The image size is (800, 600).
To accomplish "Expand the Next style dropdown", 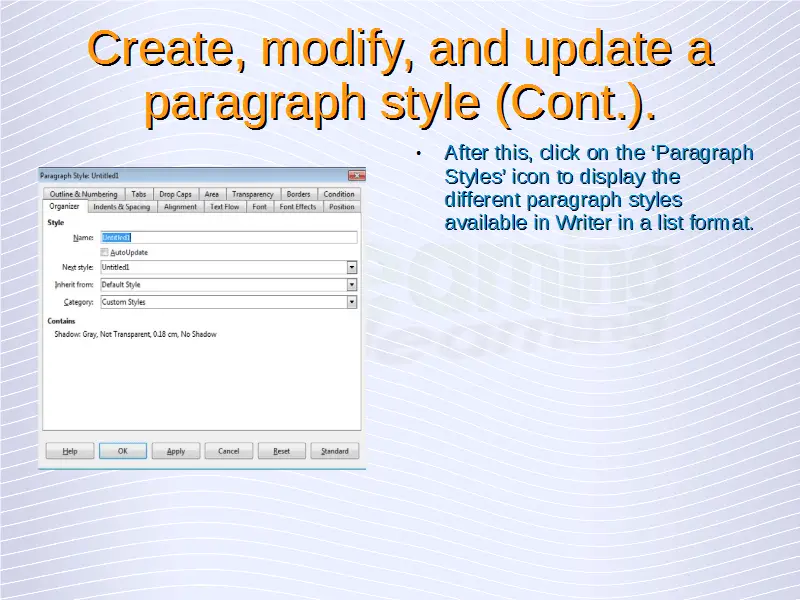I will 352,268.
